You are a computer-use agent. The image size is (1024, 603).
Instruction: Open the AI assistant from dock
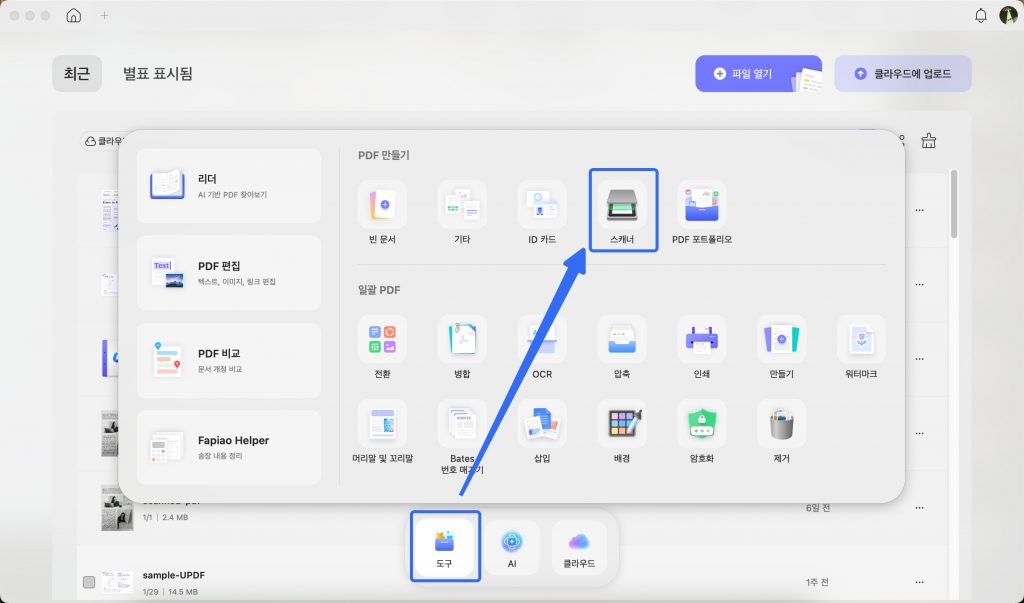point(511,547)
